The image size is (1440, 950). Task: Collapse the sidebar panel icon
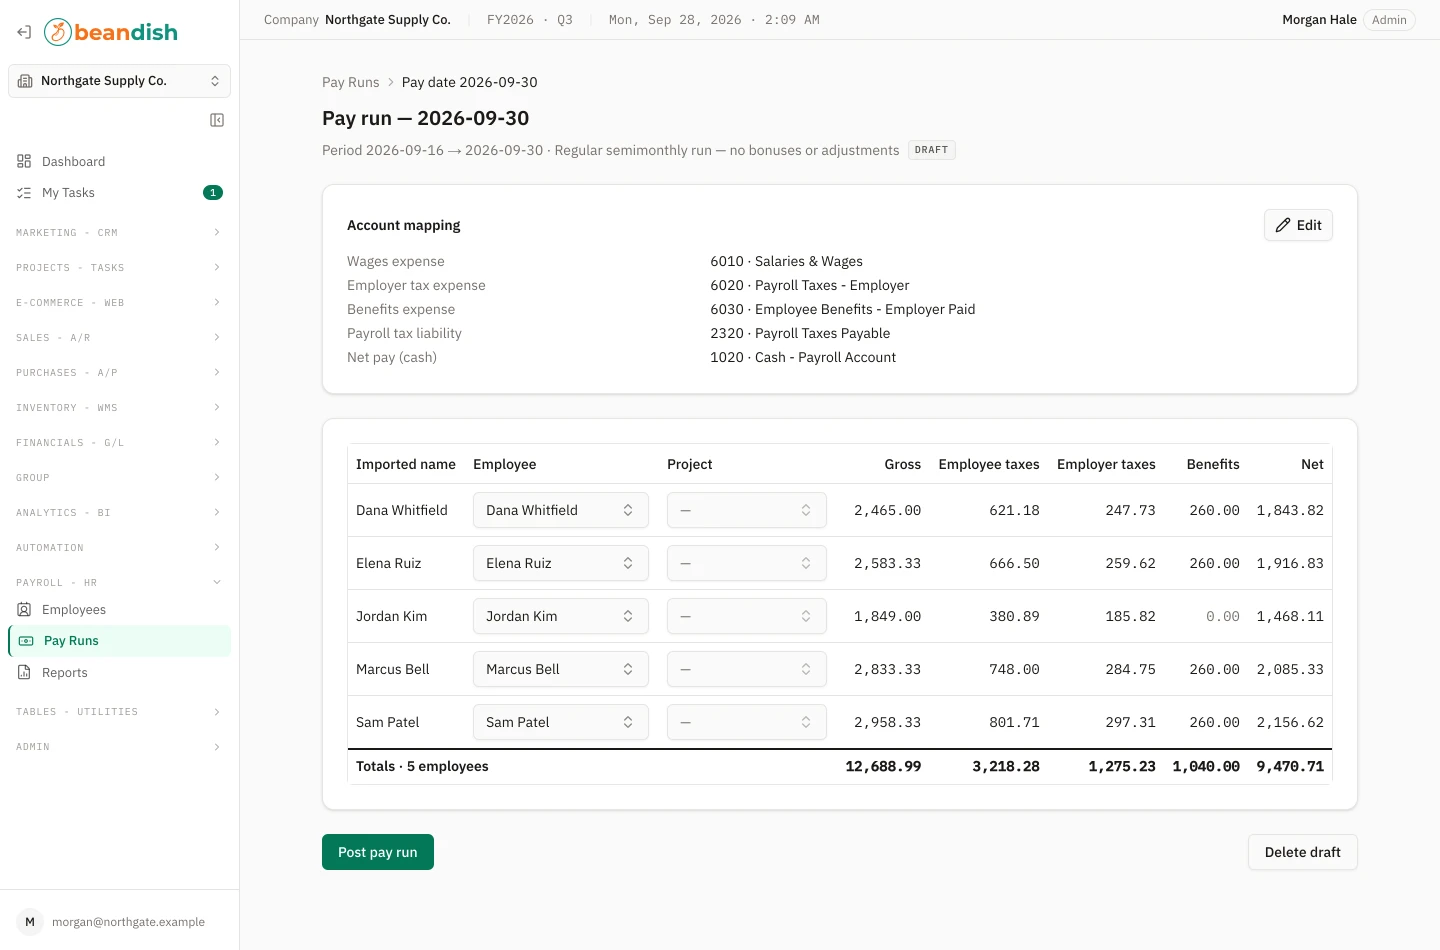pyautogui.click(x=217, y=120)
